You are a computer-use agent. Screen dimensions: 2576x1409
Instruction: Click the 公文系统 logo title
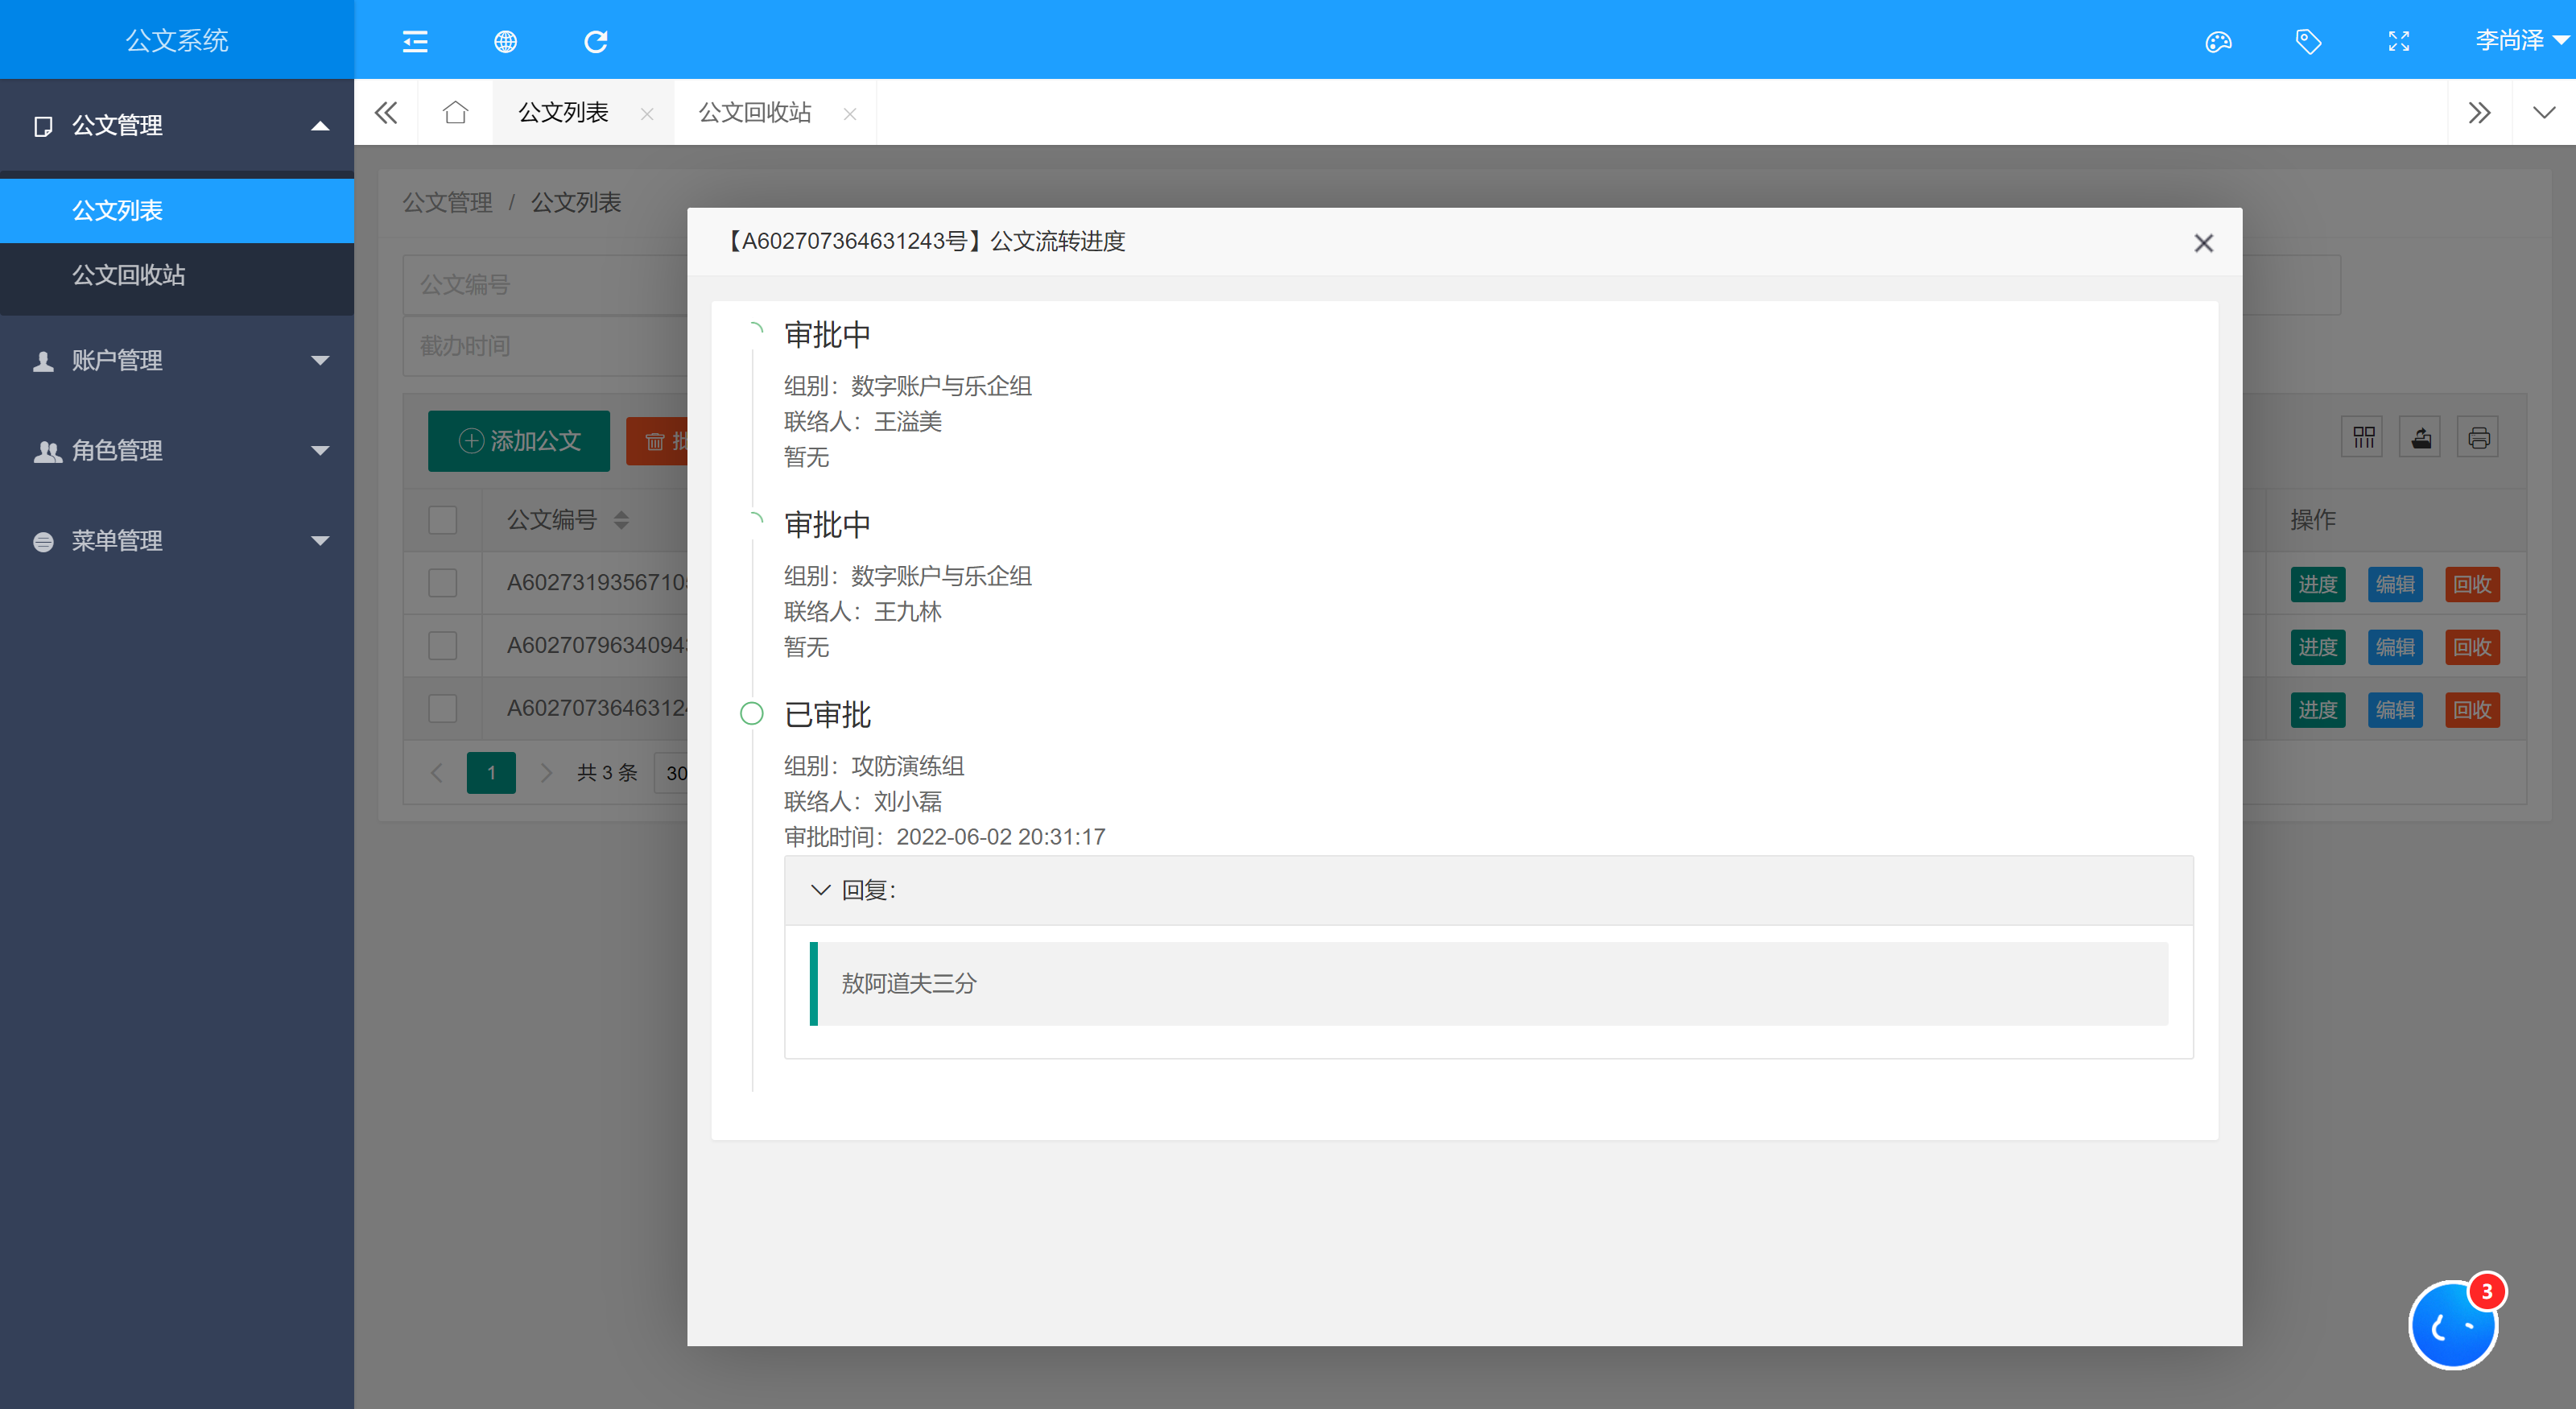pos(177,40)
